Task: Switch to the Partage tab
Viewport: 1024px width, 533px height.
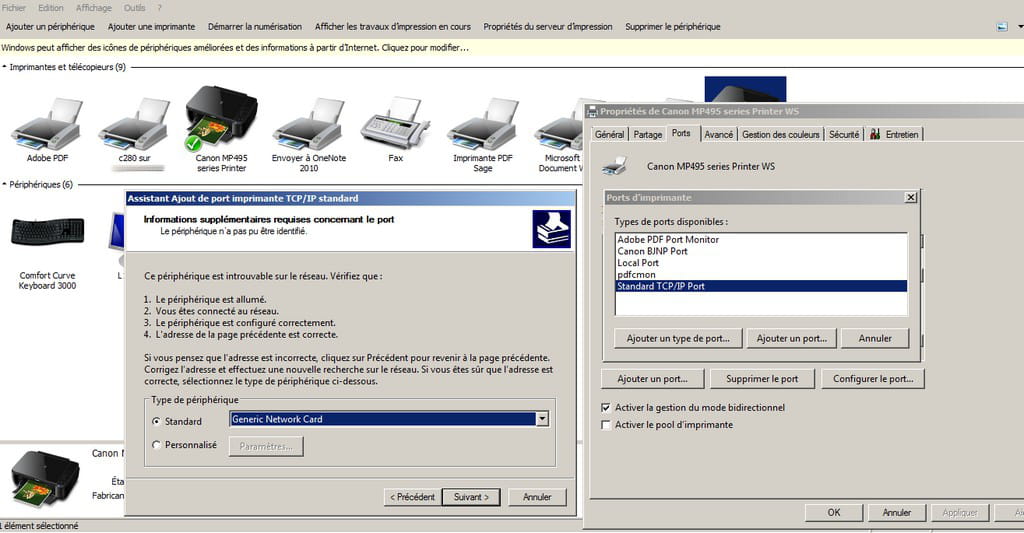Action: click(648, 134)
